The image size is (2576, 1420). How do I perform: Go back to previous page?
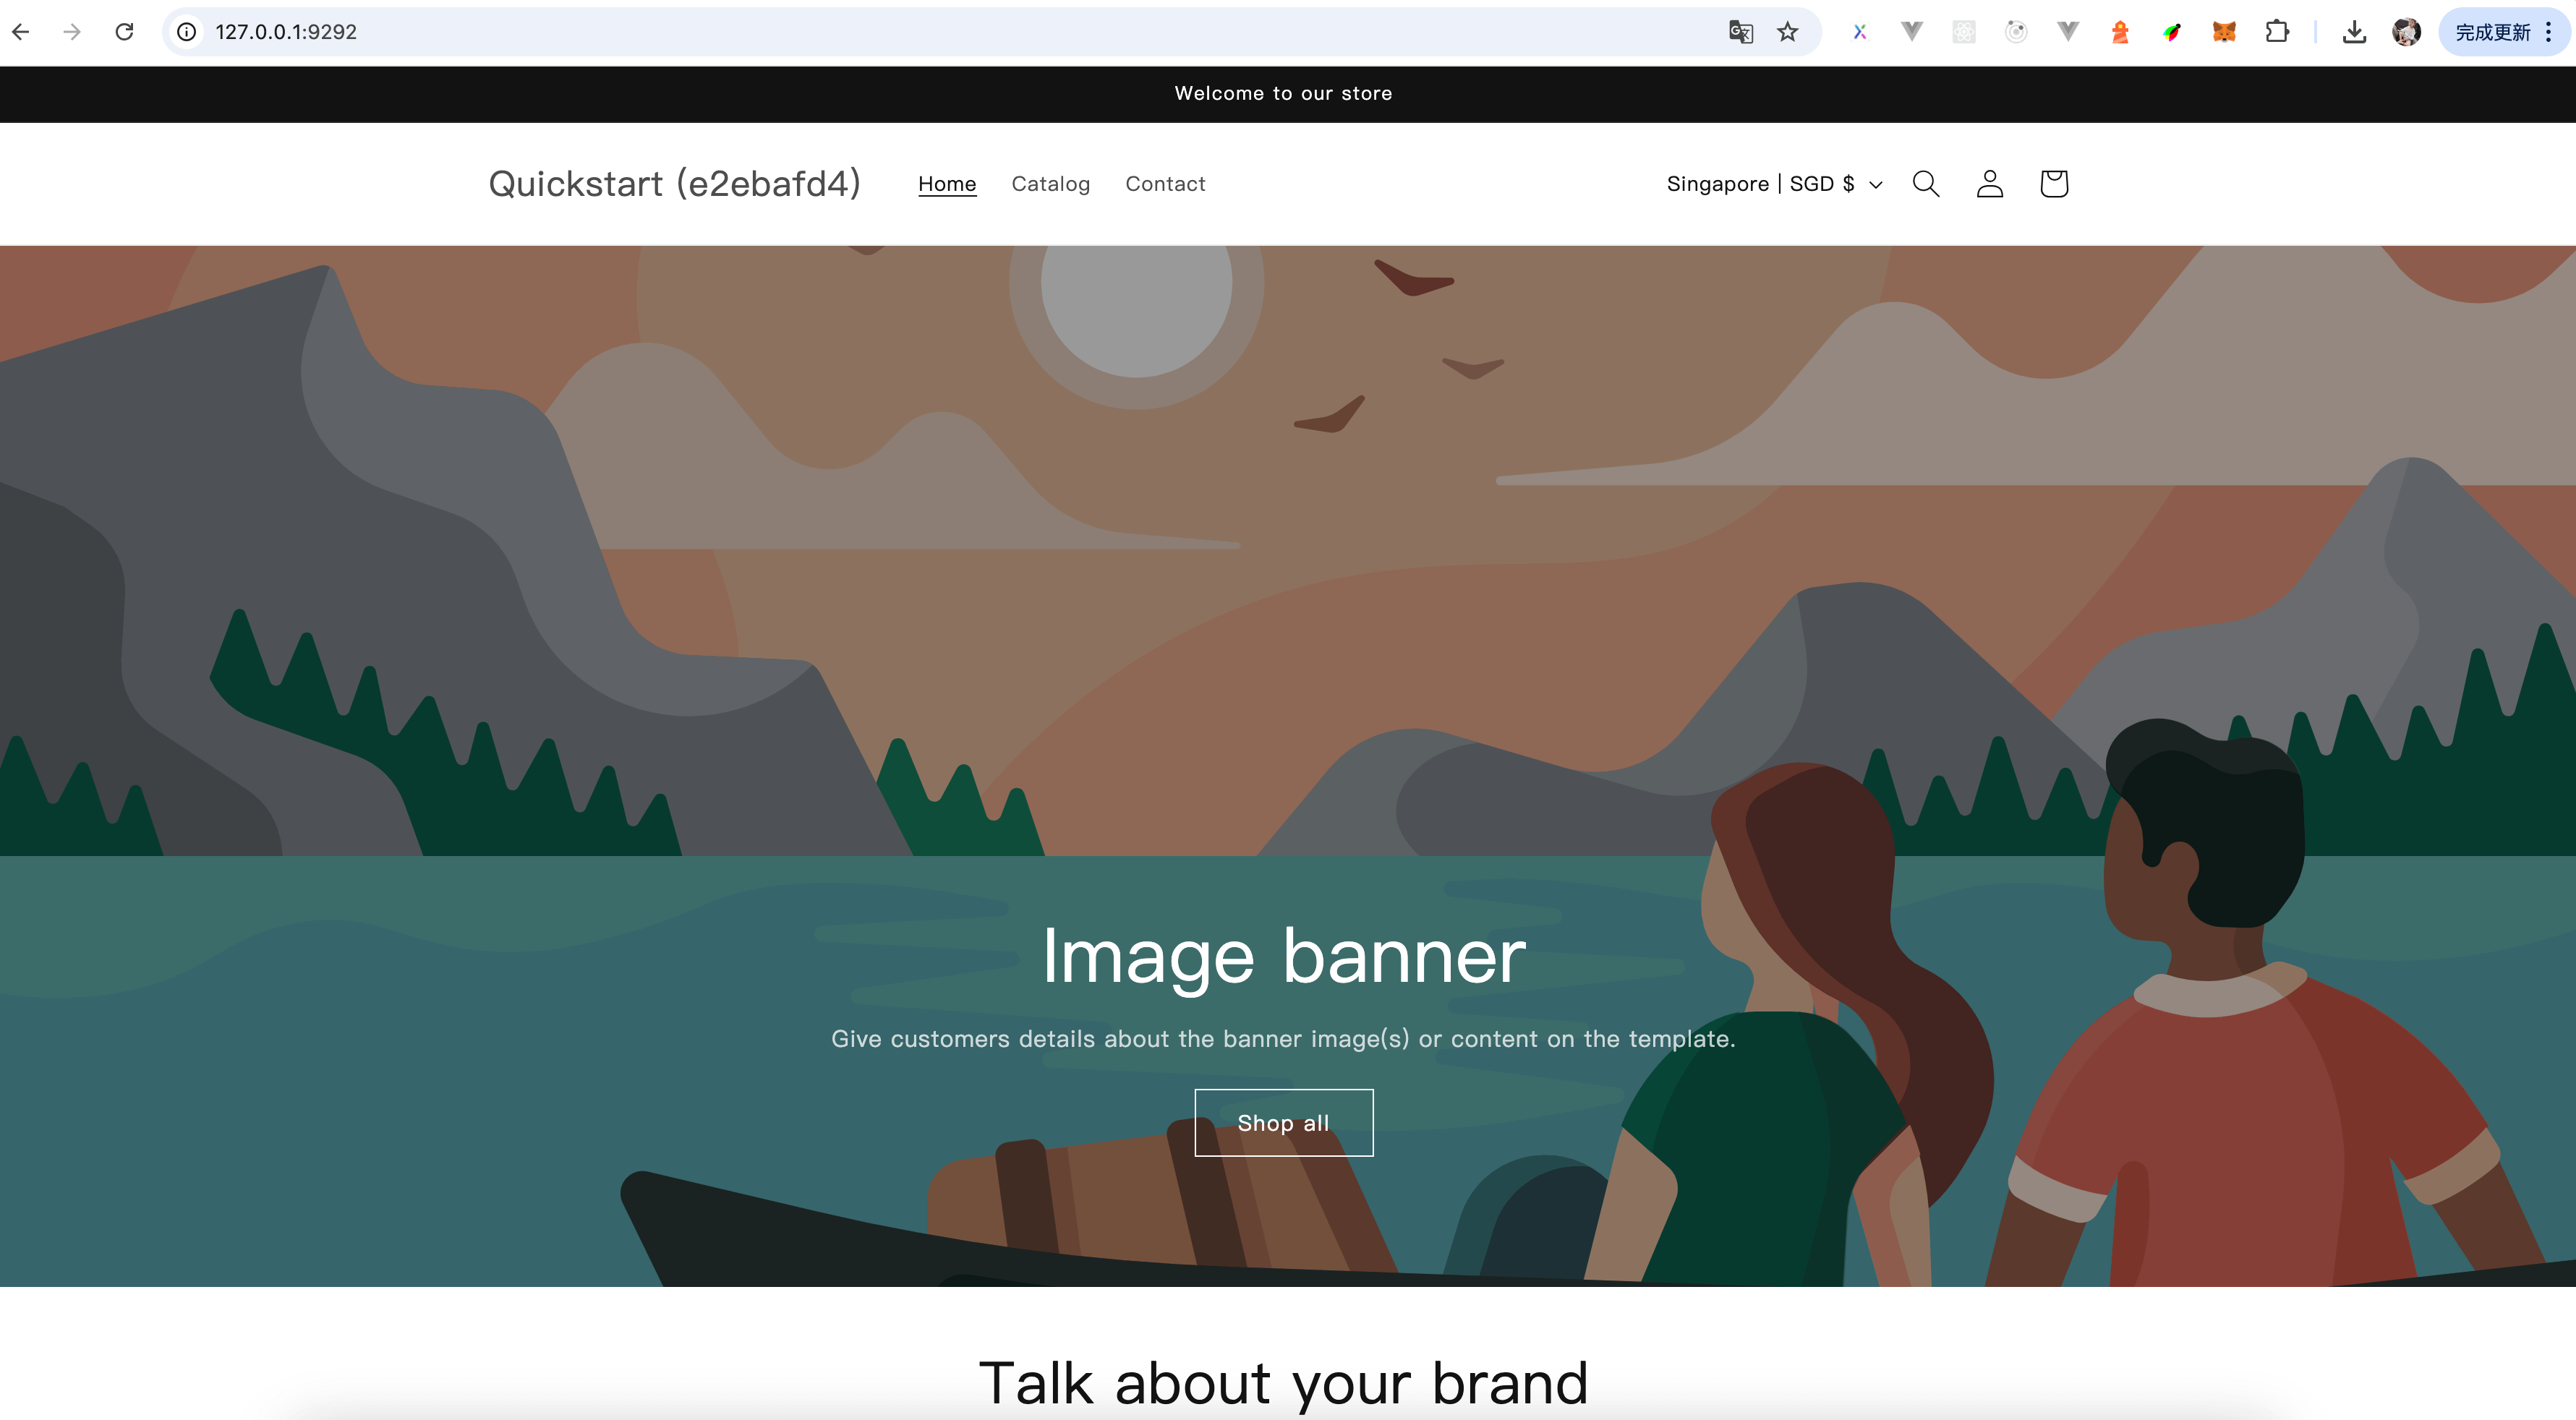21,32
